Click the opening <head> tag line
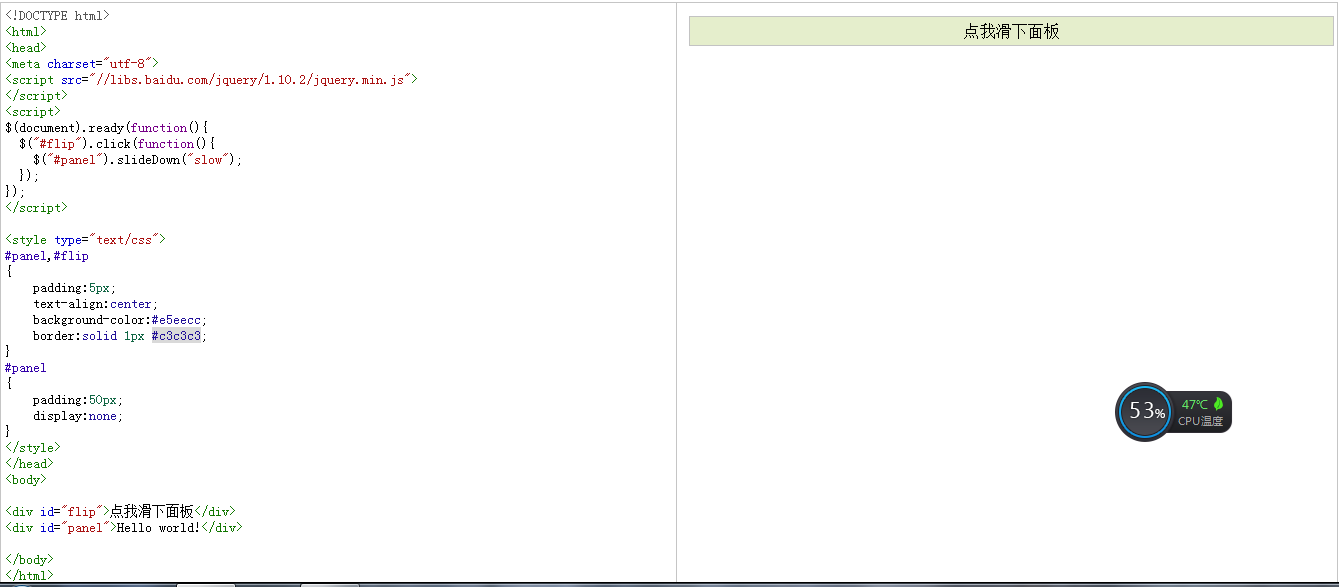This screenshot has height=587, width=1339. pos(26,48)
